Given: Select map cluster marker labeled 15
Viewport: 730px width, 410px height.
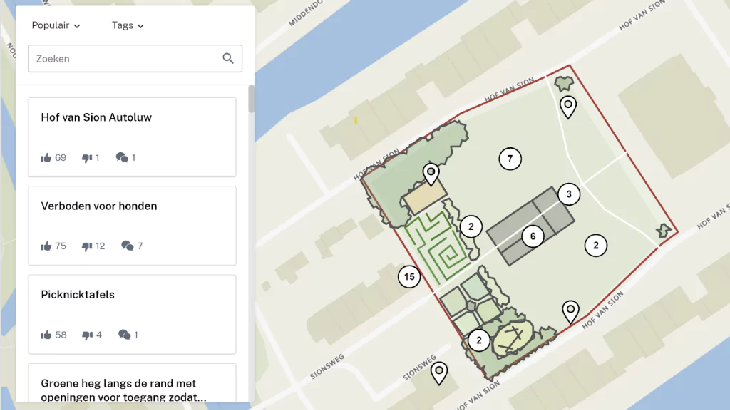Looking at the screenshot, I should click(409, 277).
